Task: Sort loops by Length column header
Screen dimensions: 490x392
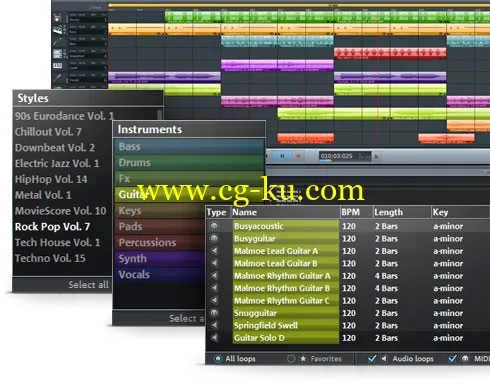Action: (402, 212)
